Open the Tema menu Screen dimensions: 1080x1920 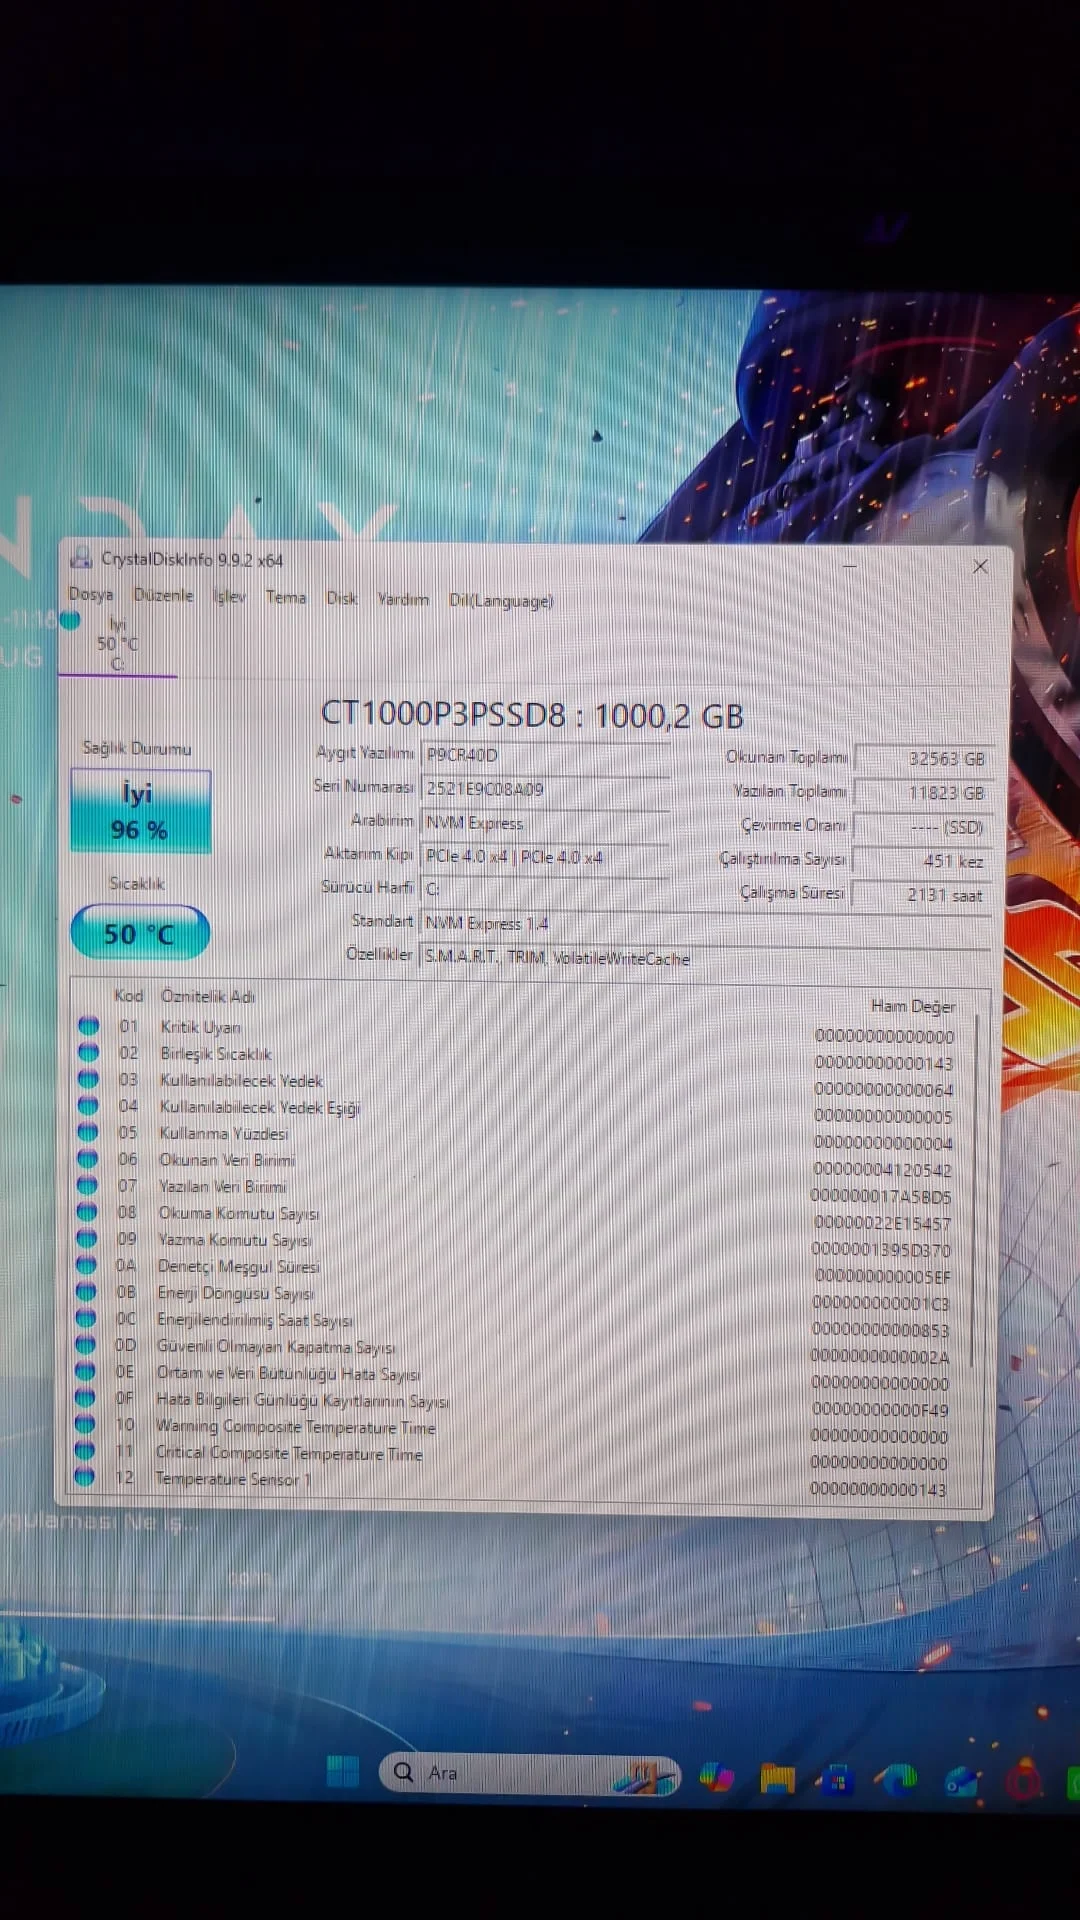[x=285, y=597]
